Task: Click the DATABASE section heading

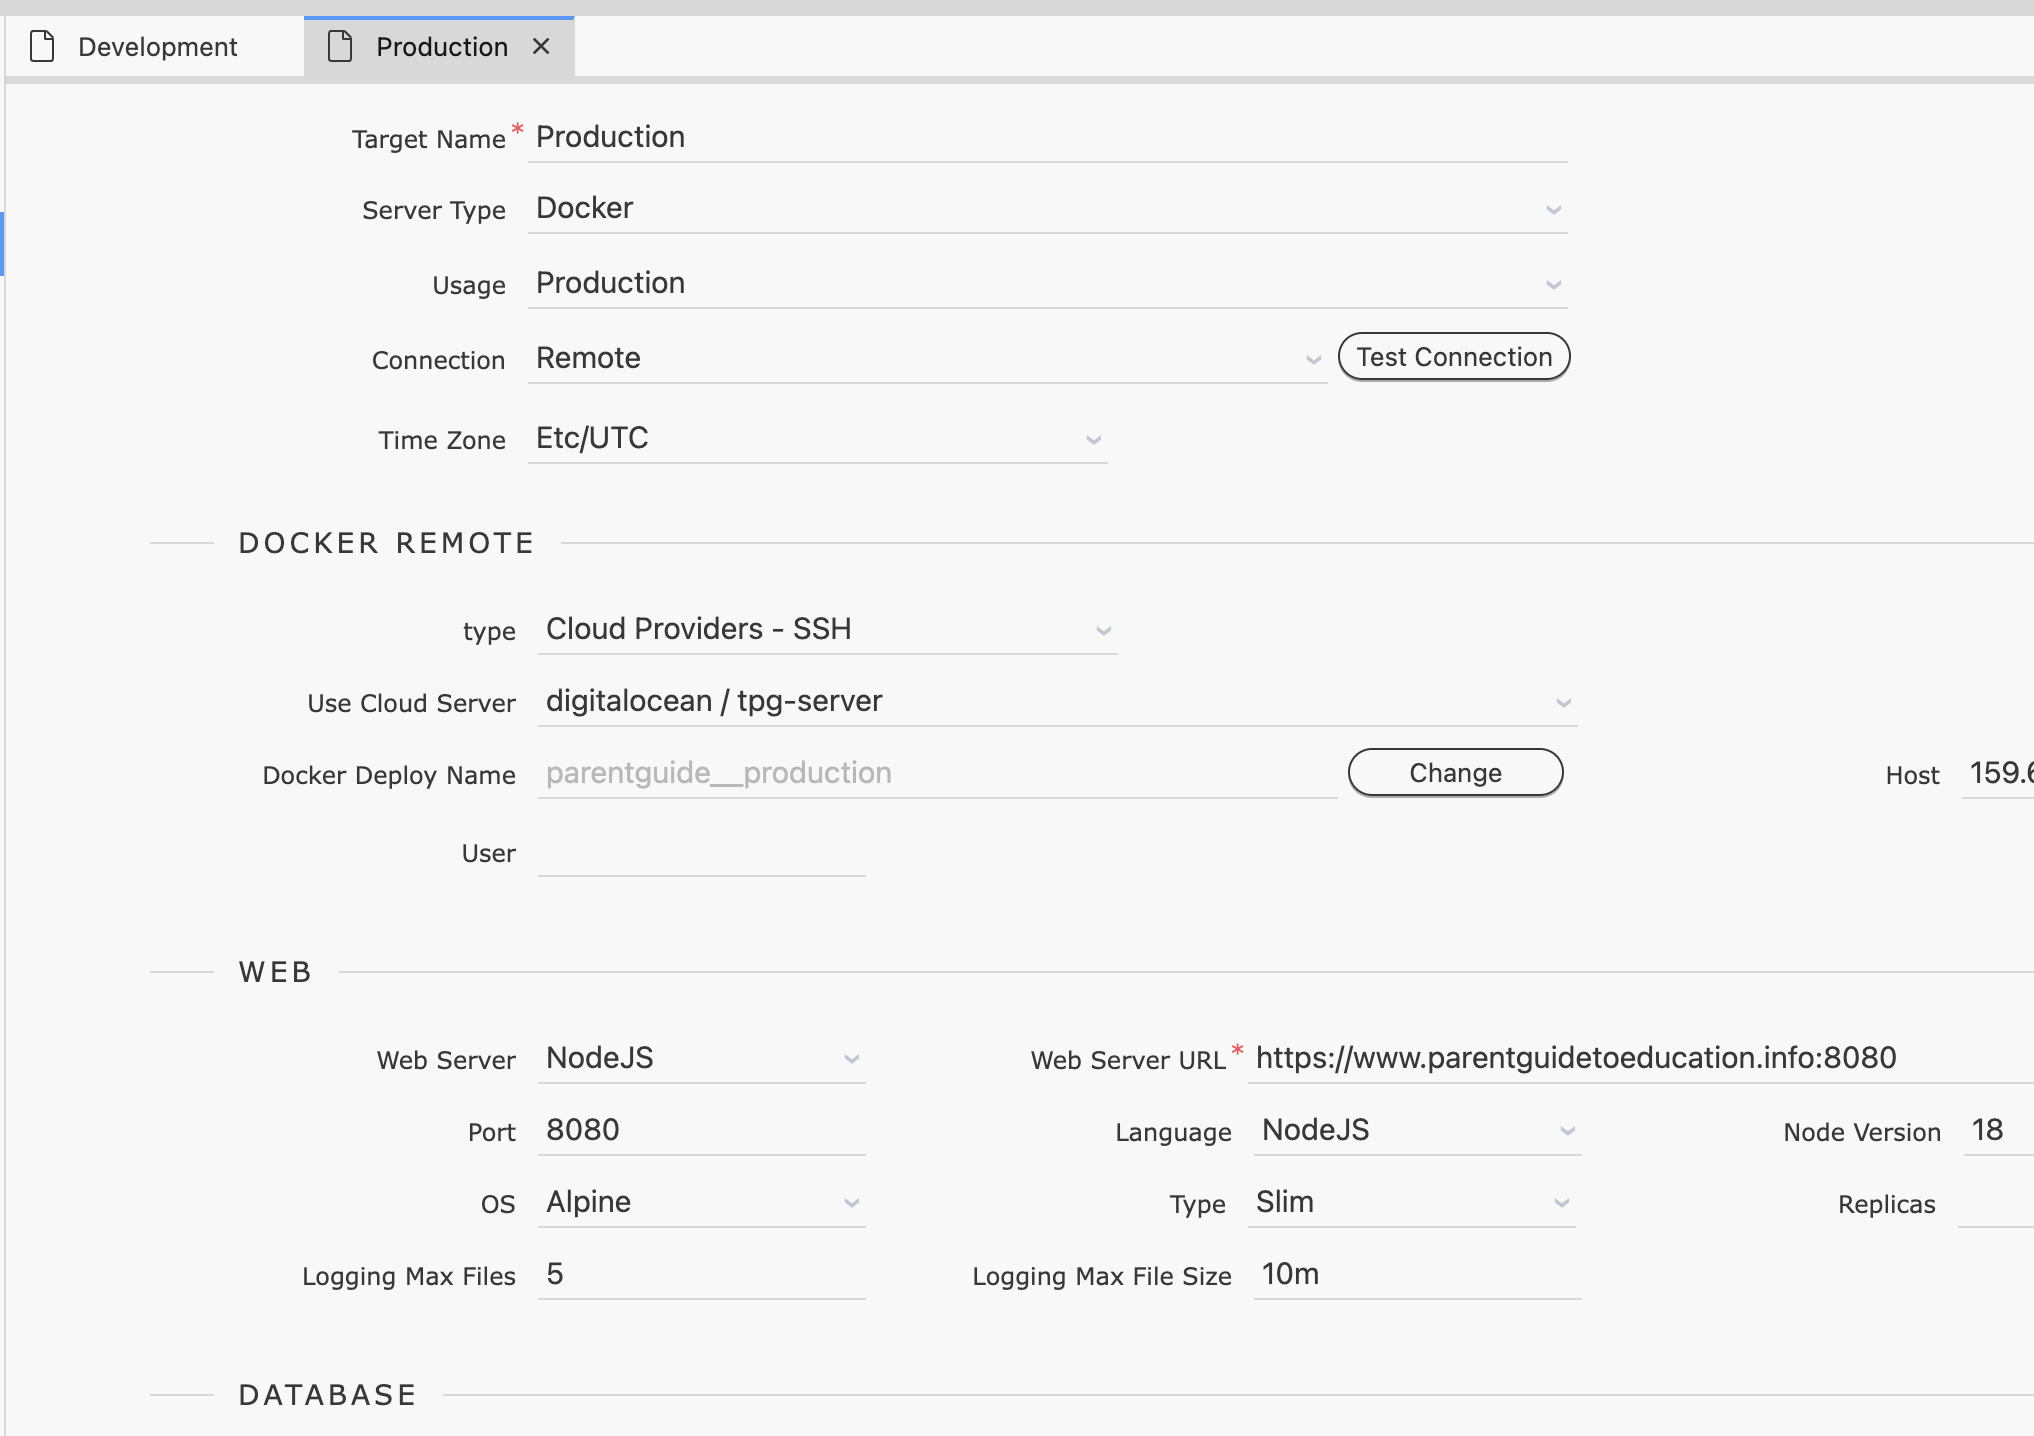Action: pos(327,1395)
